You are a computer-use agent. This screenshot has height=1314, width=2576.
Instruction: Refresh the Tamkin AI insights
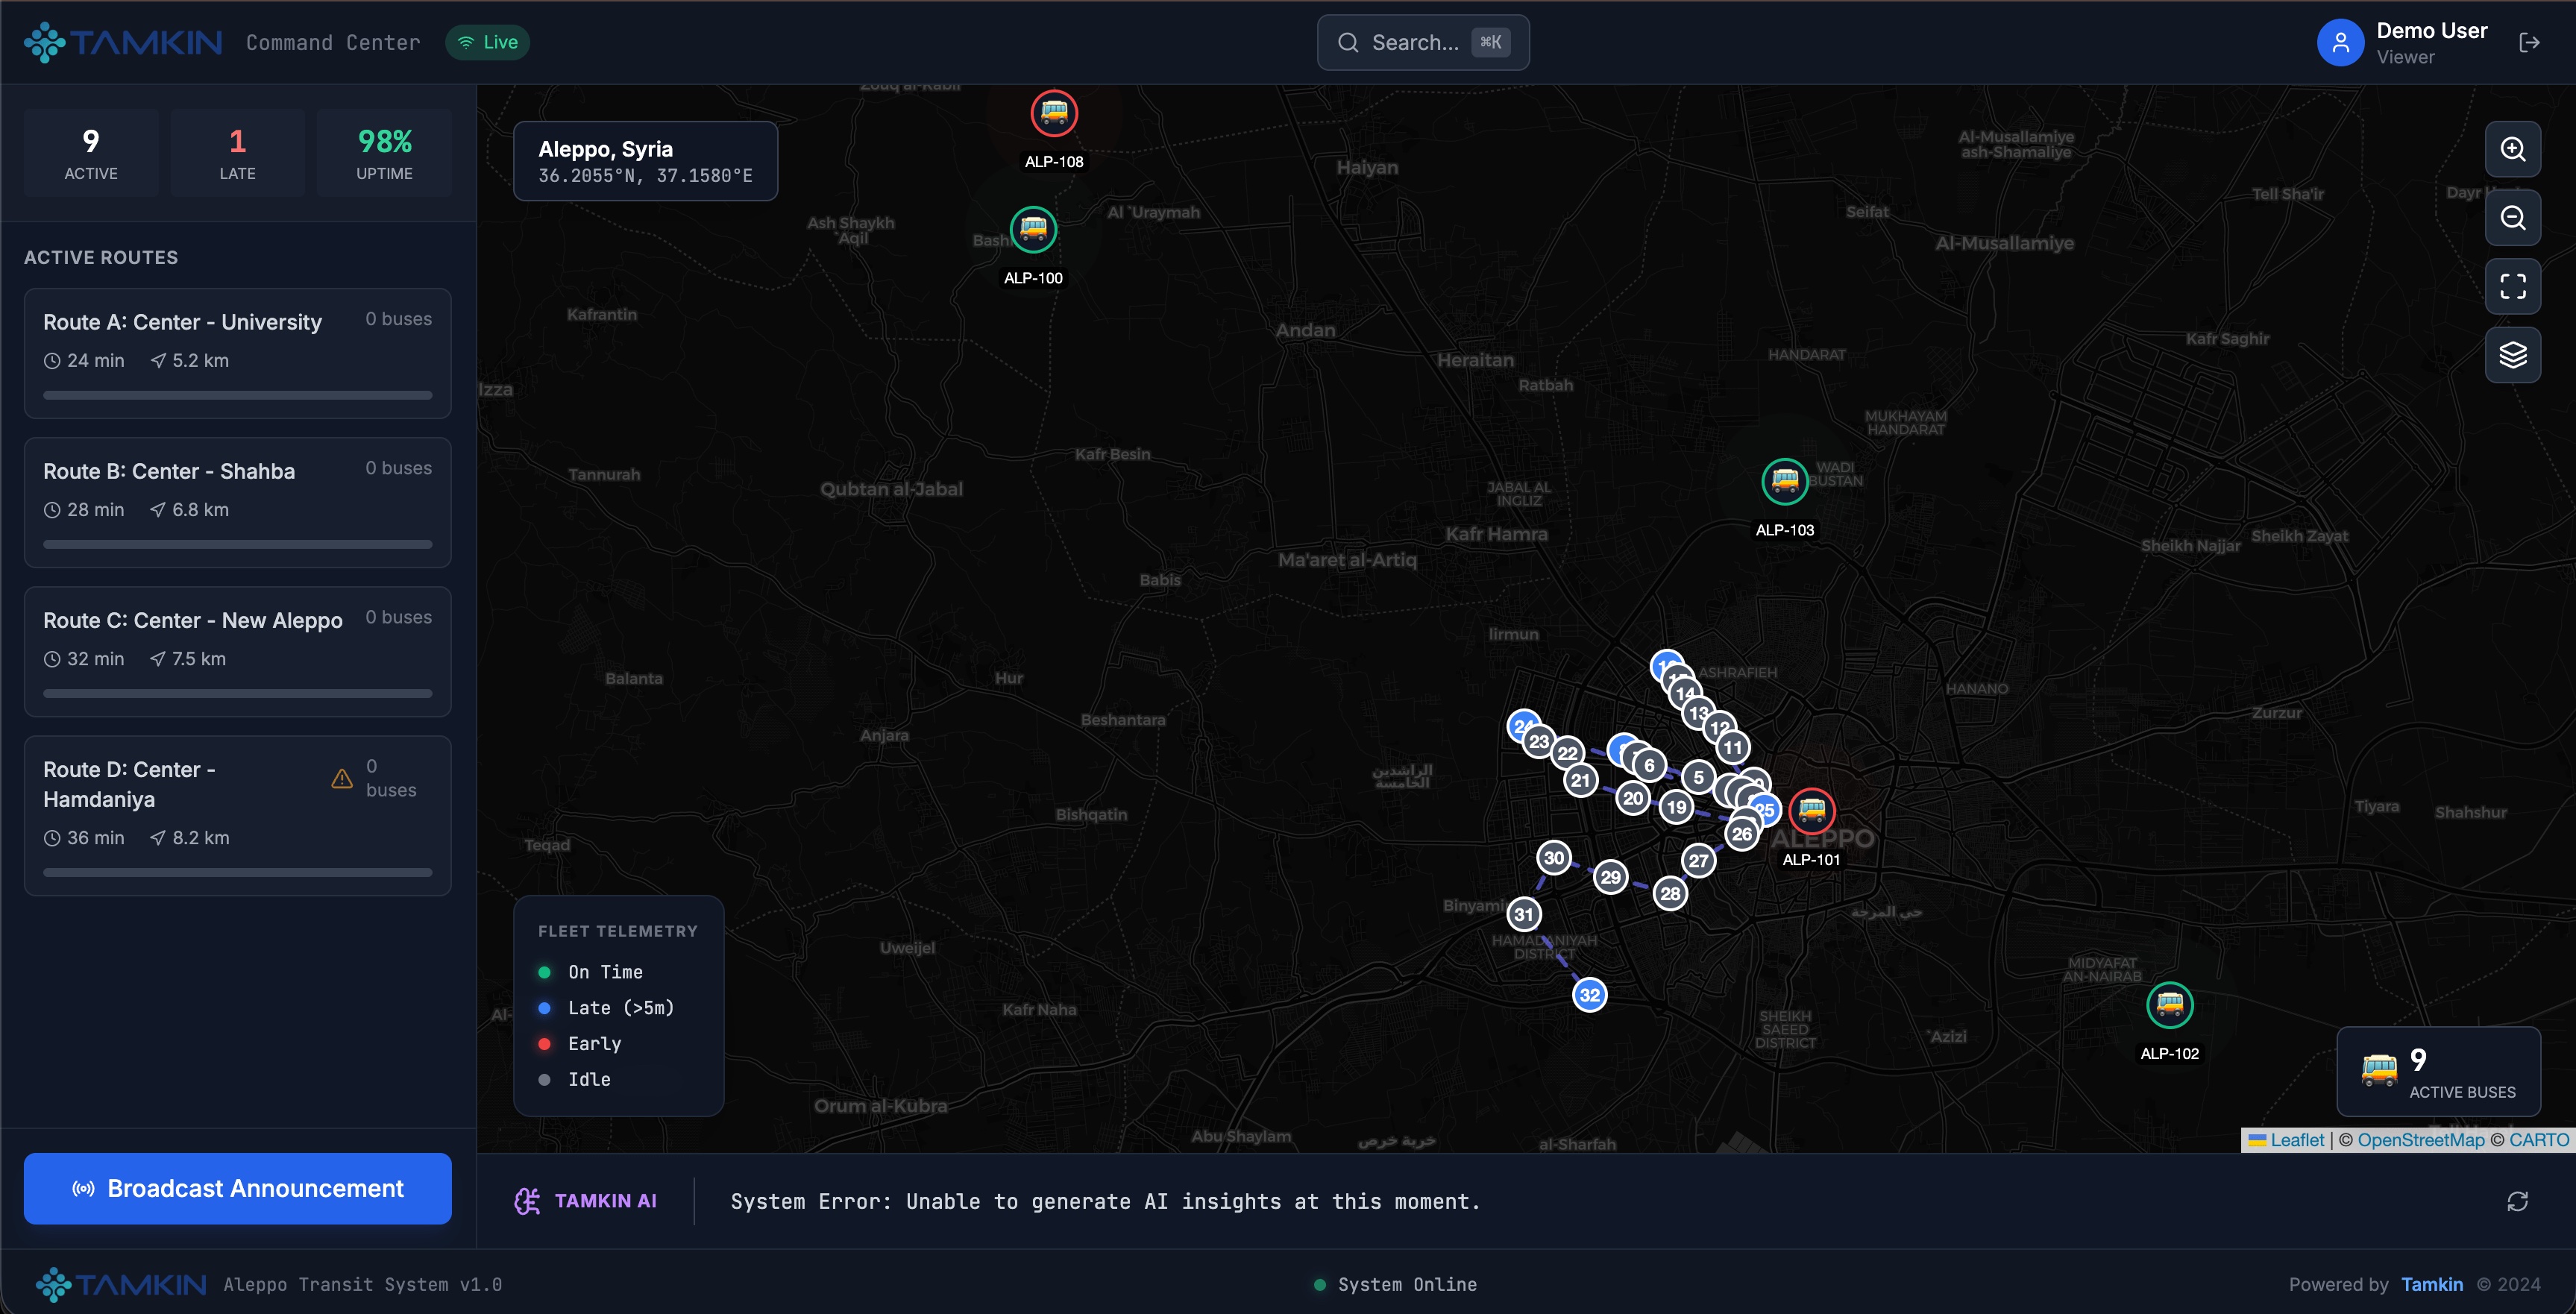(x=2517, y=1201)
